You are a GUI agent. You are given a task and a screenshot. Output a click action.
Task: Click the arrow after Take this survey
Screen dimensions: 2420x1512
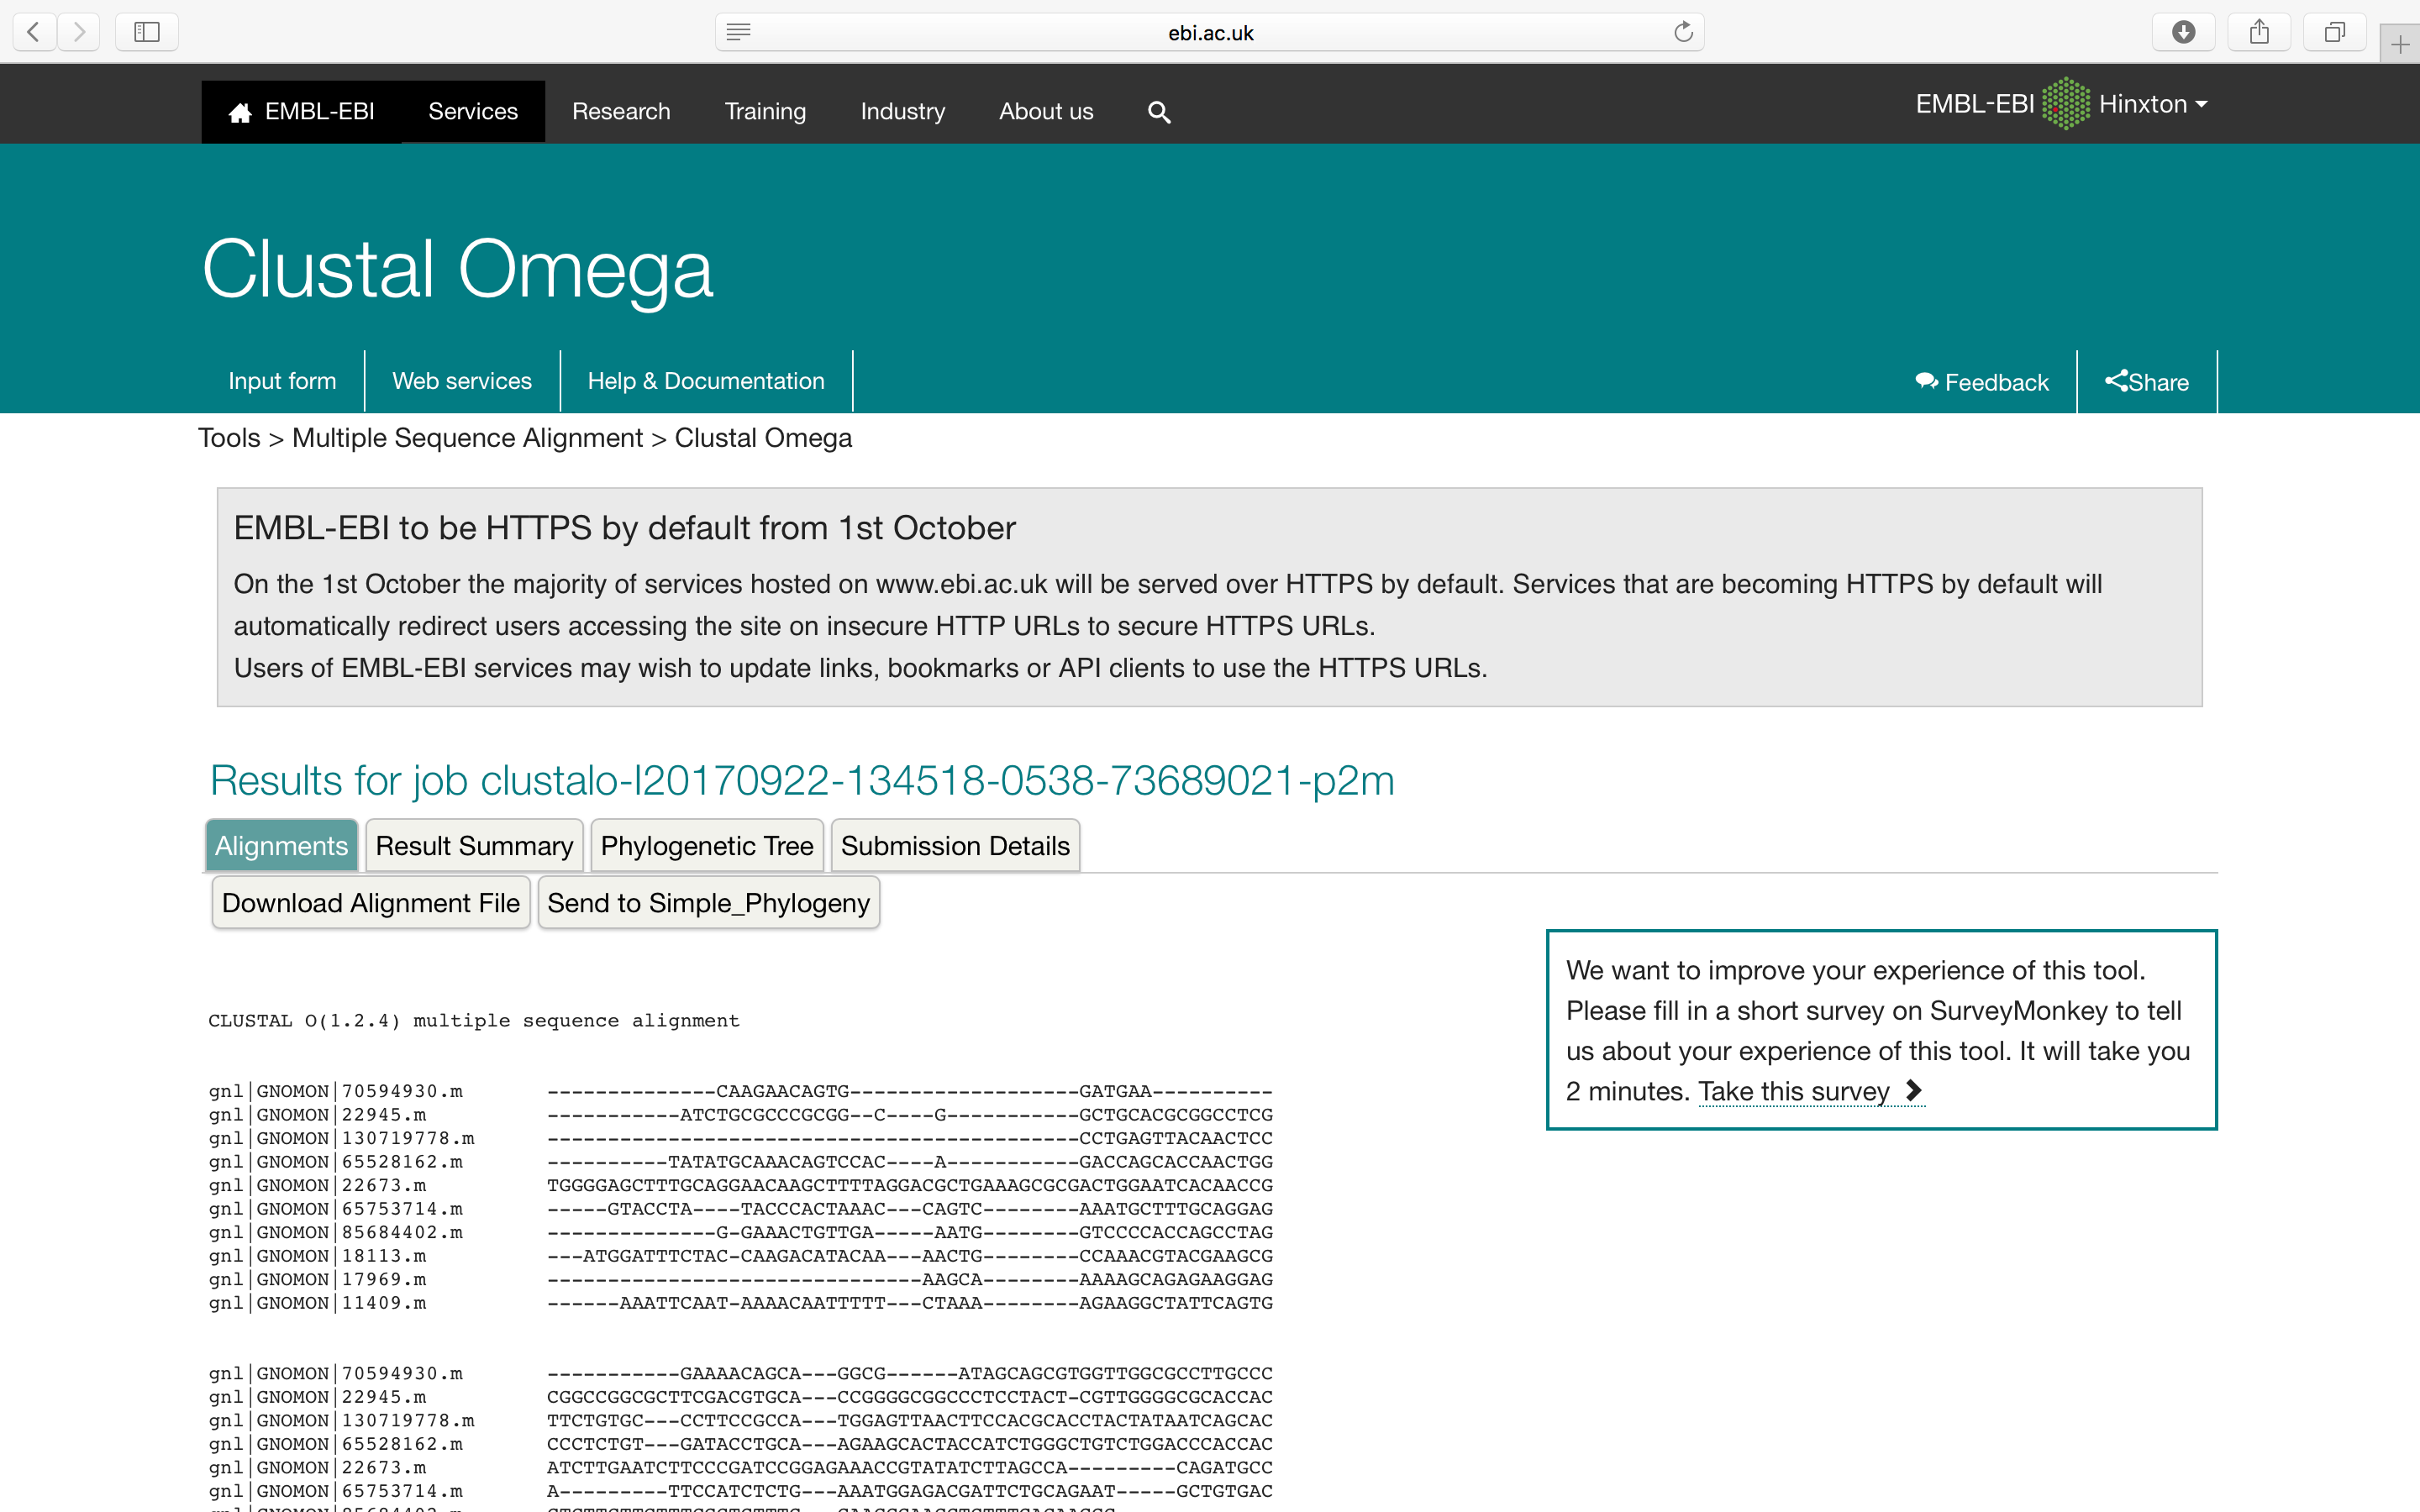click(1913, 1090)
